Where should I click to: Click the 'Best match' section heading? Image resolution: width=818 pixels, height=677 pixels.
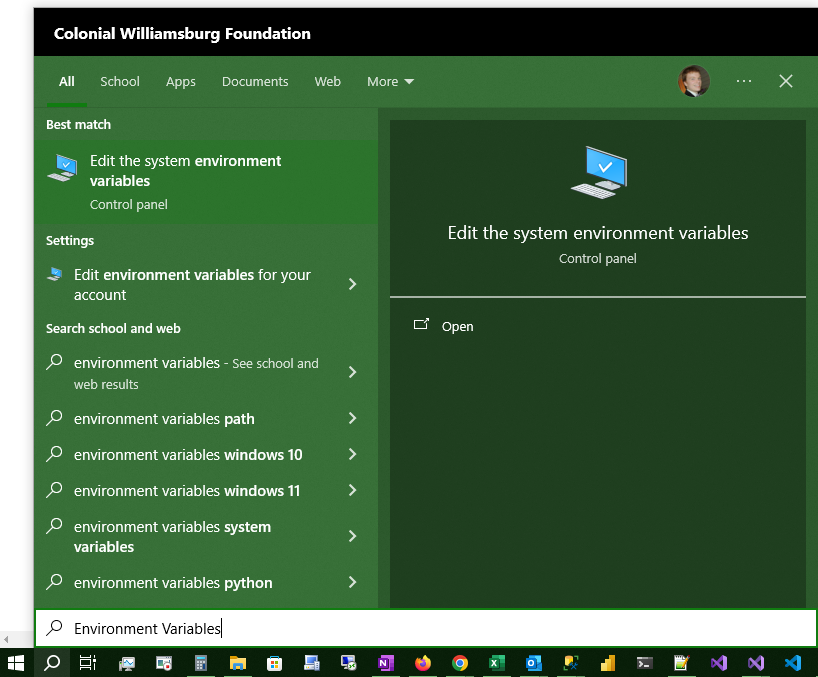pos(78,124)
